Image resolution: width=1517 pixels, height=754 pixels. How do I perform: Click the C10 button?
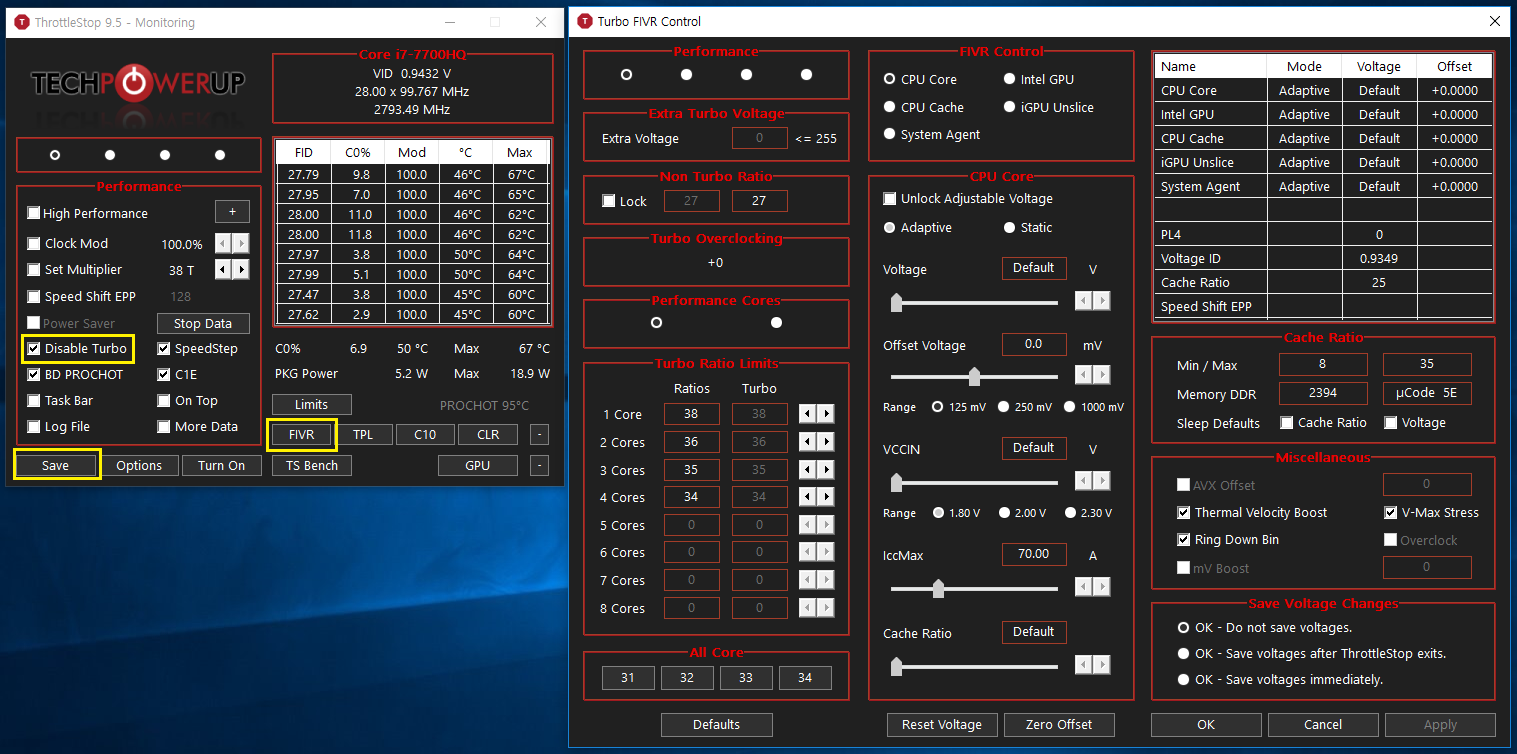click(425, 434)
